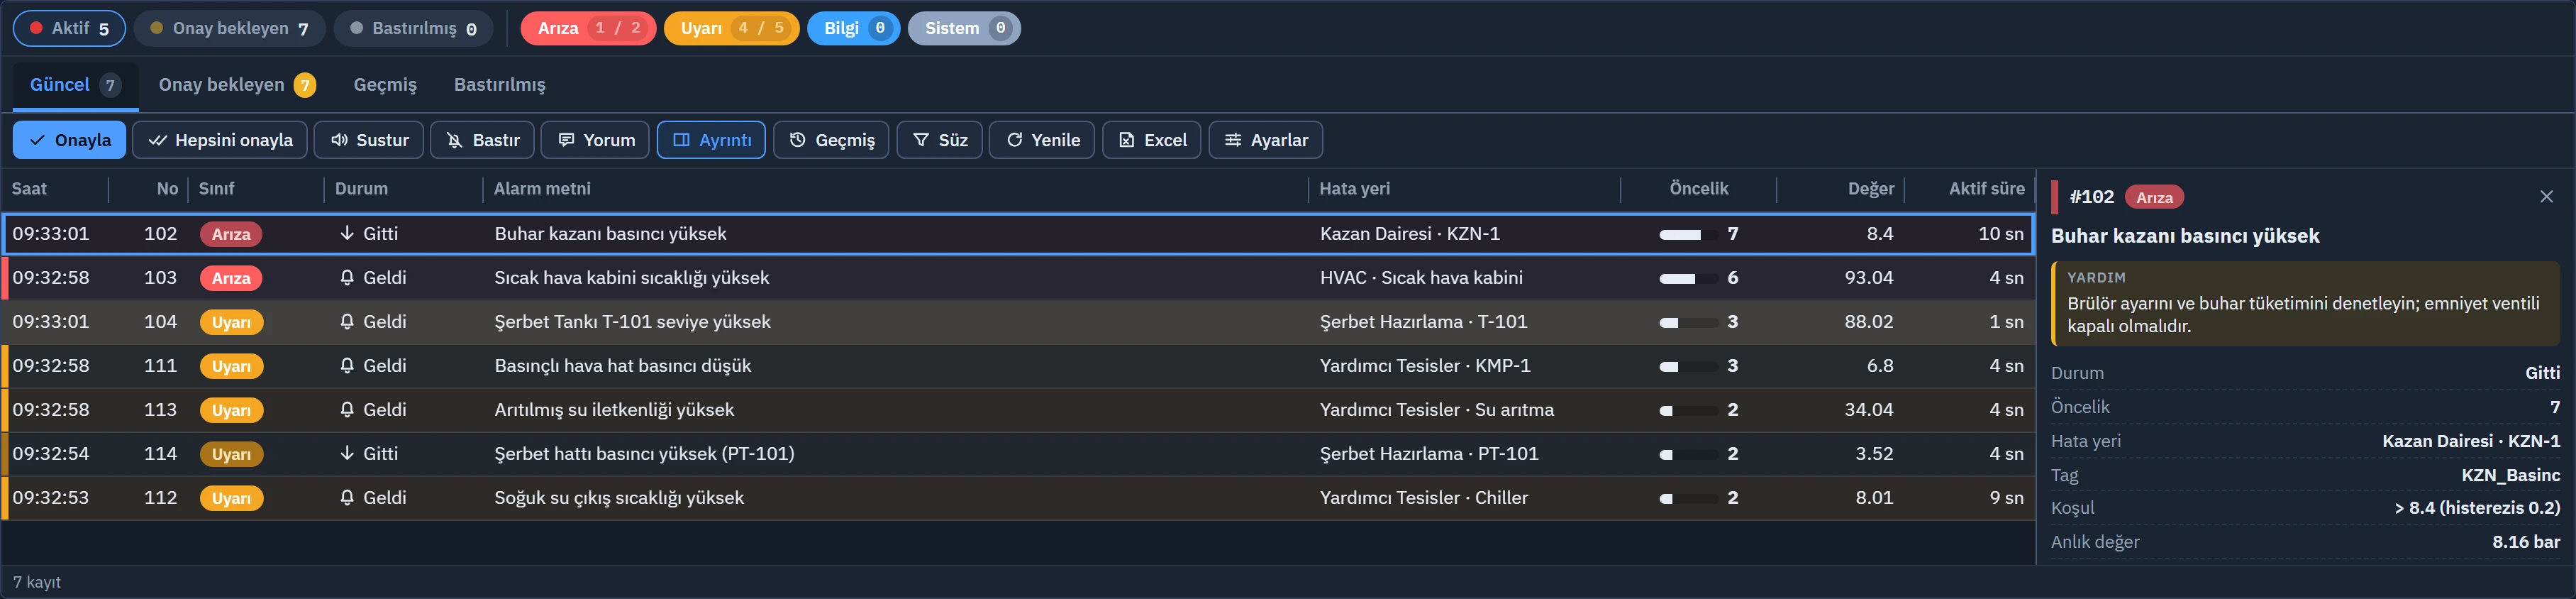Viewport: 2576px width, 599px height.
Task: Click the Gitti arrow icon in row 114
Action: tap(347, 454)
